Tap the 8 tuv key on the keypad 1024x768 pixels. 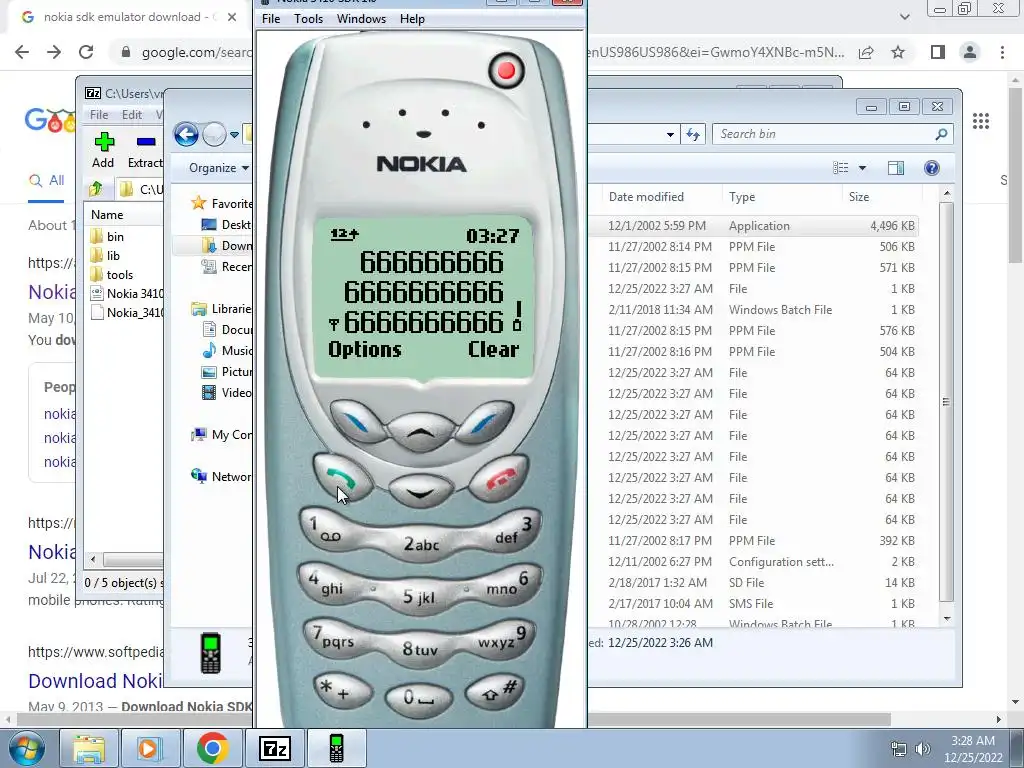tap(419, 648)
